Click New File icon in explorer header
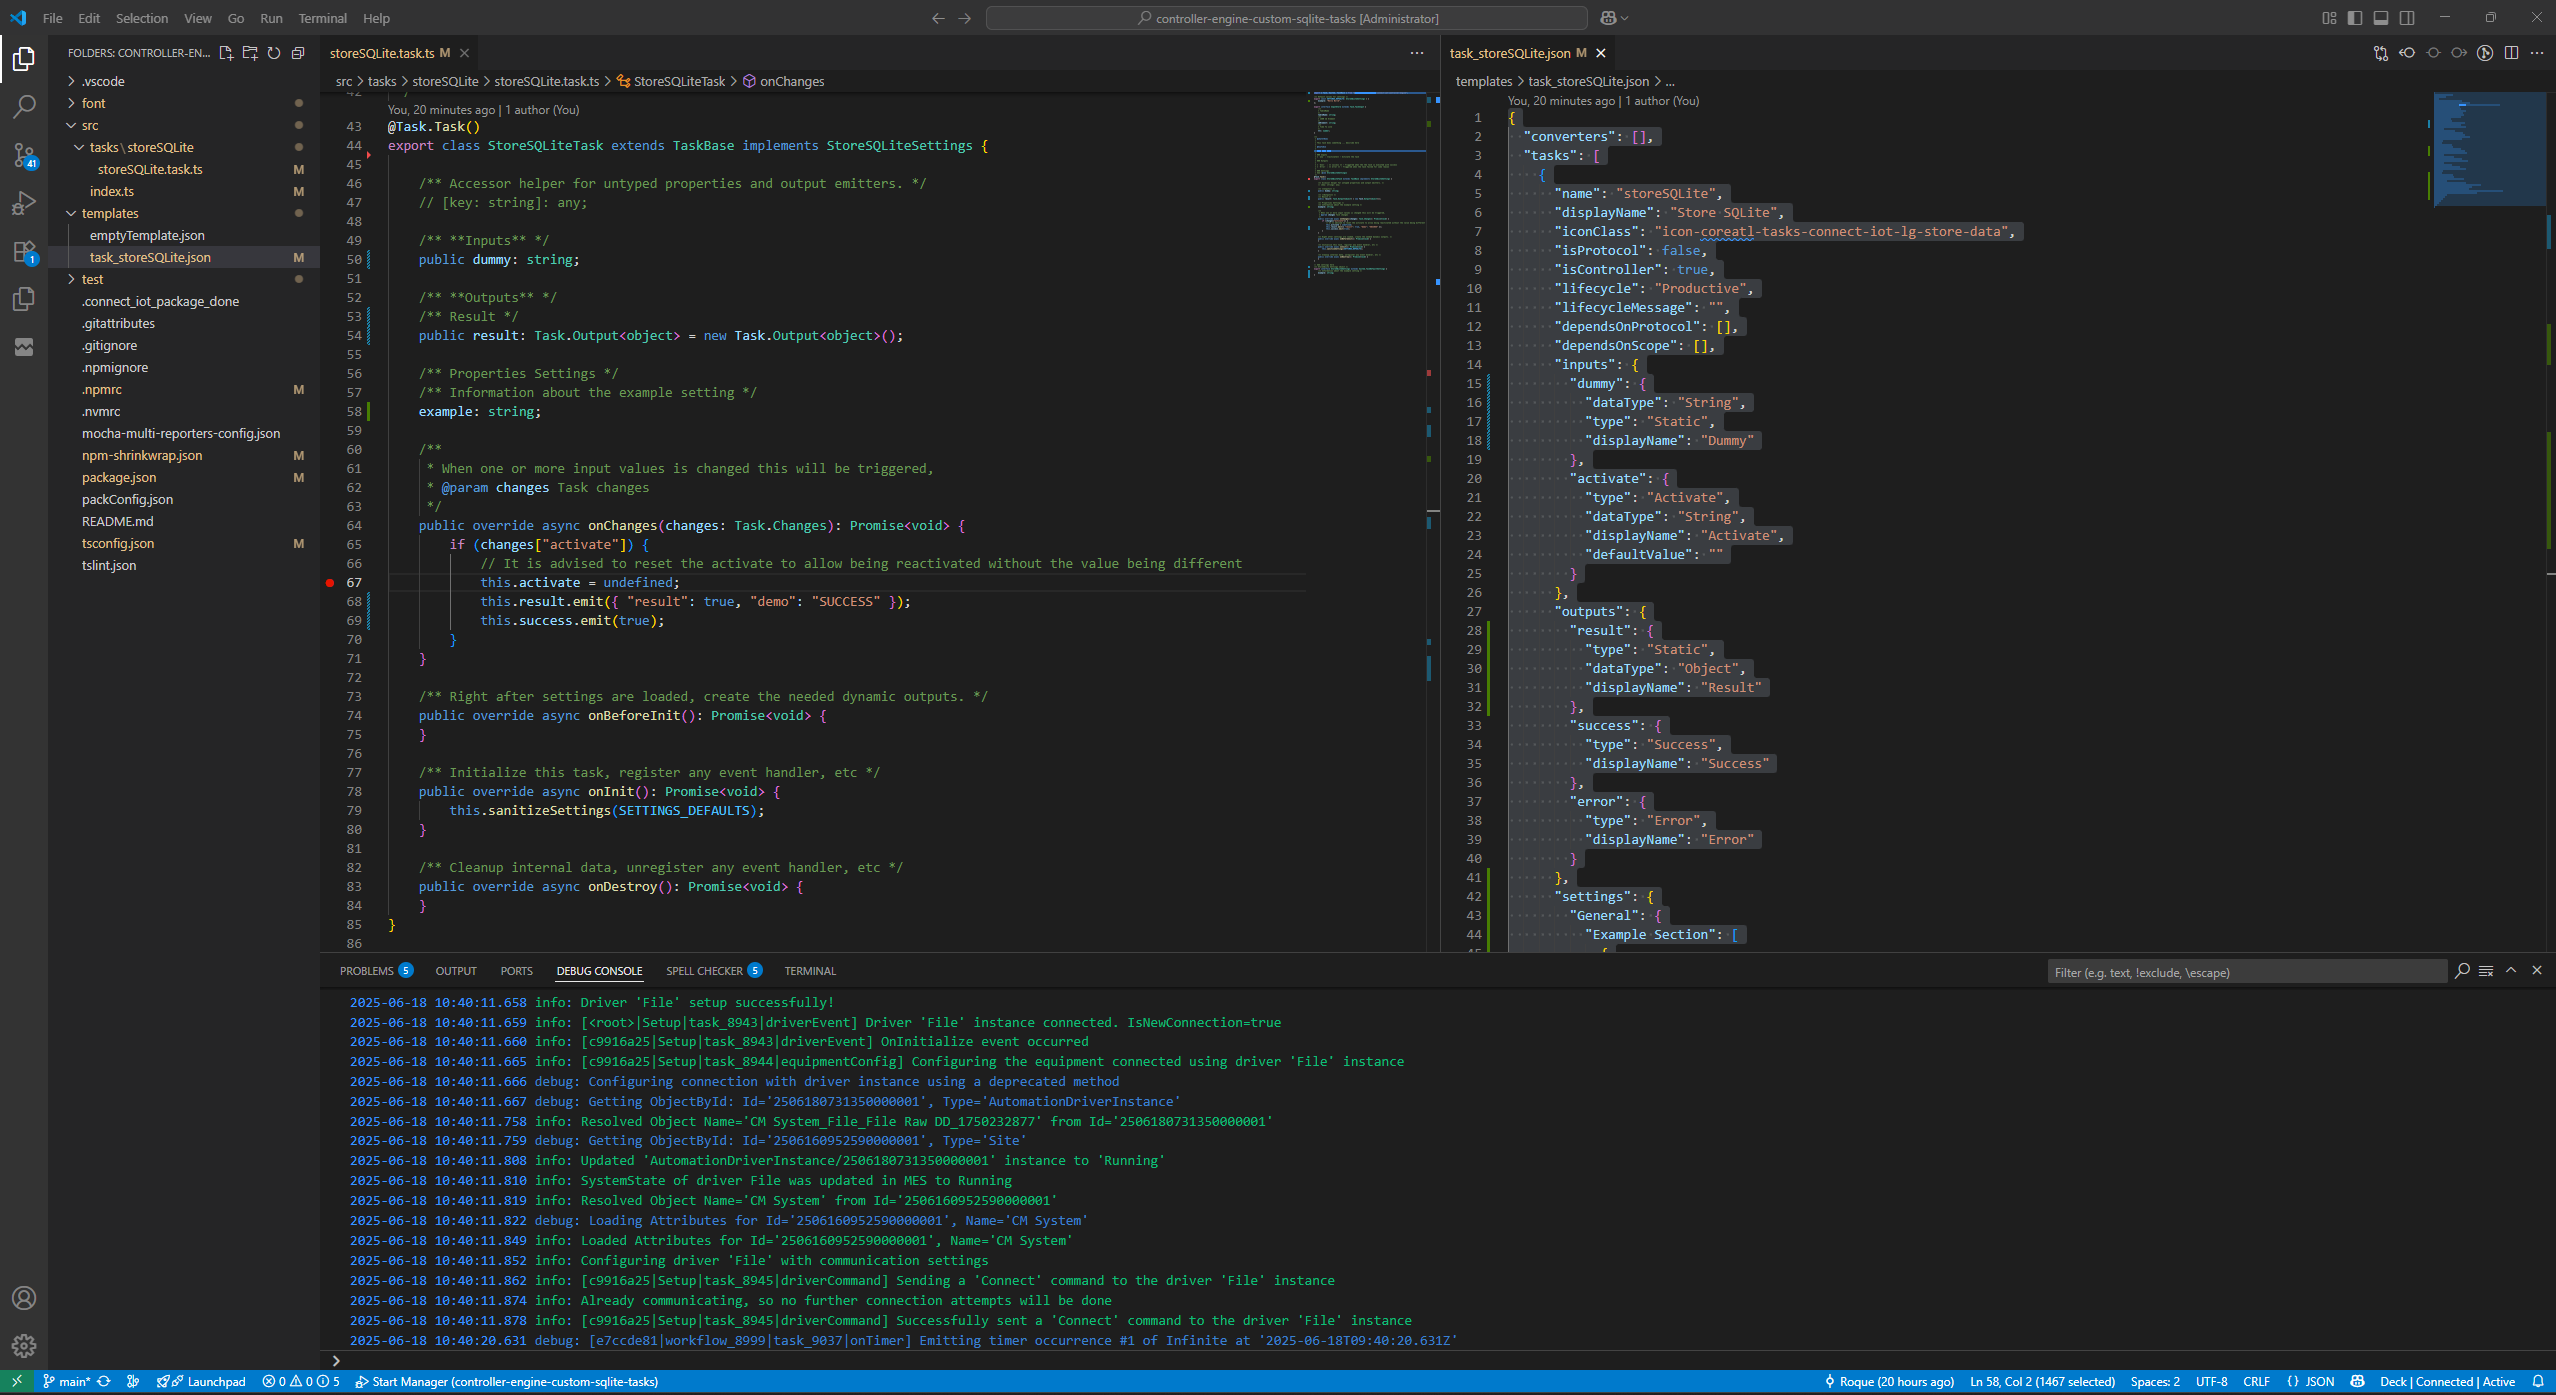2556x1395 pixels. coord(226,53)
